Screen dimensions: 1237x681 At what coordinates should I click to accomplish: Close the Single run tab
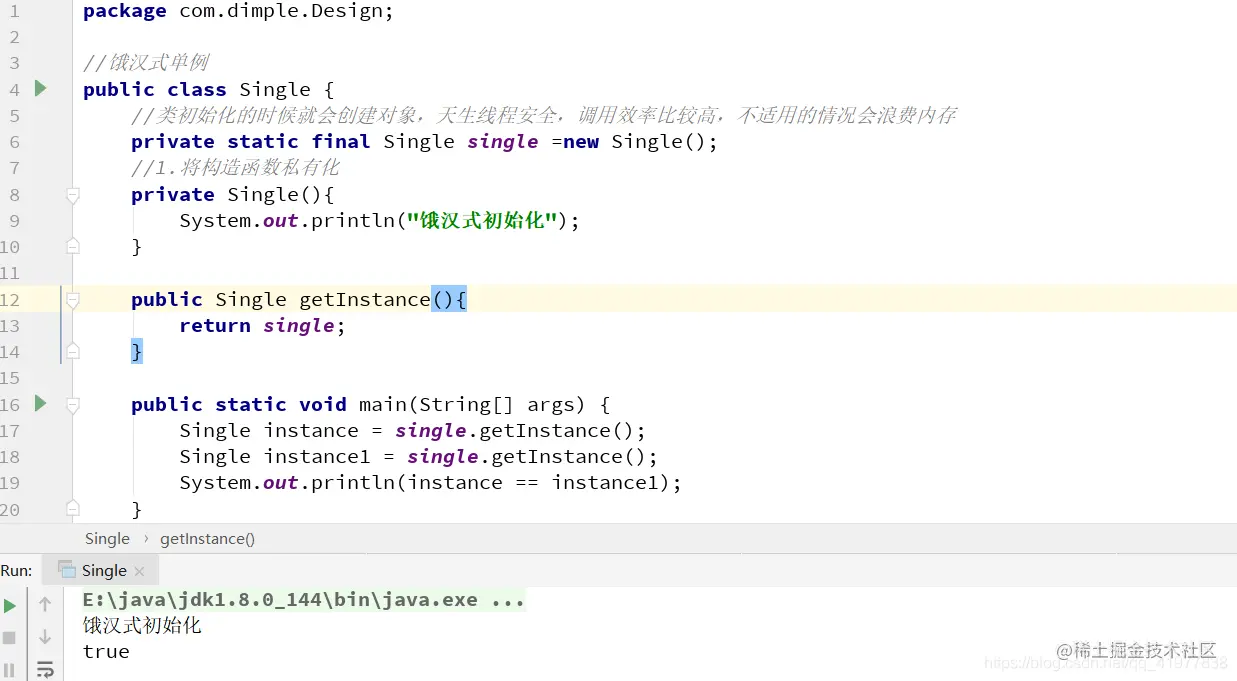139,571
